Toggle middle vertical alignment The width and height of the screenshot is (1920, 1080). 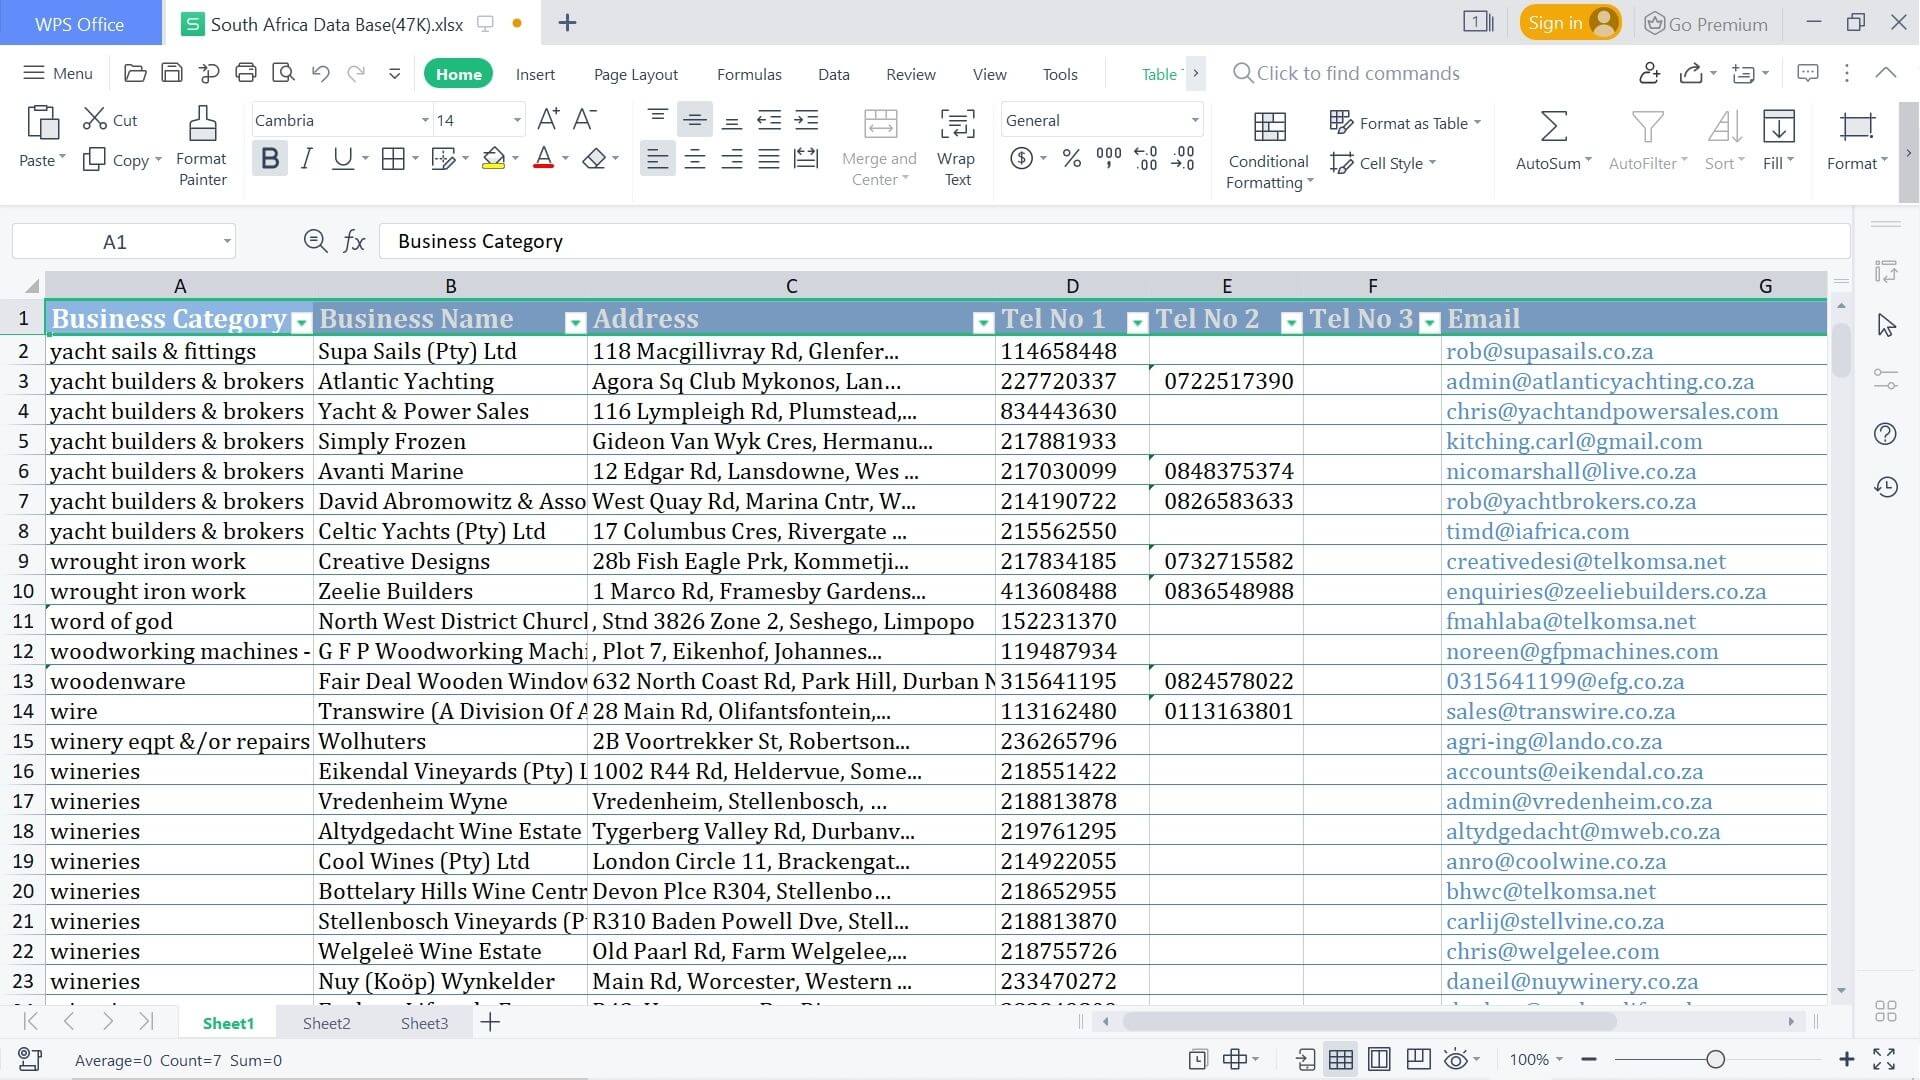pos(695,119)
